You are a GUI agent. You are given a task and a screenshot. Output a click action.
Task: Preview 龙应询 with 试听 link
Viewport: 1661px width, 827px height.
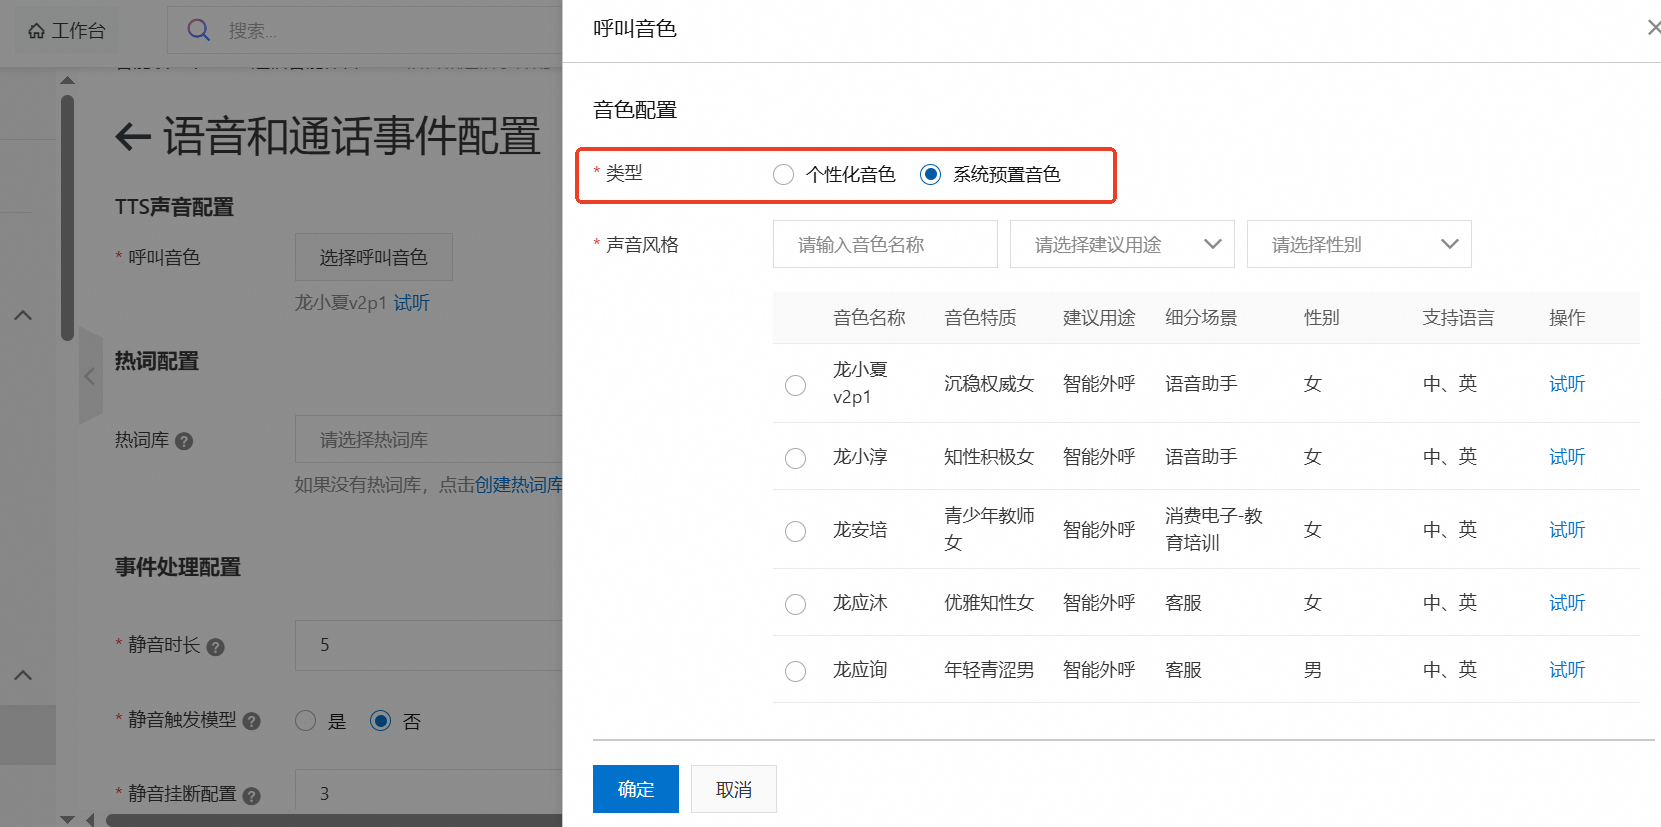pyautogui.click(x=1567, y=670)
